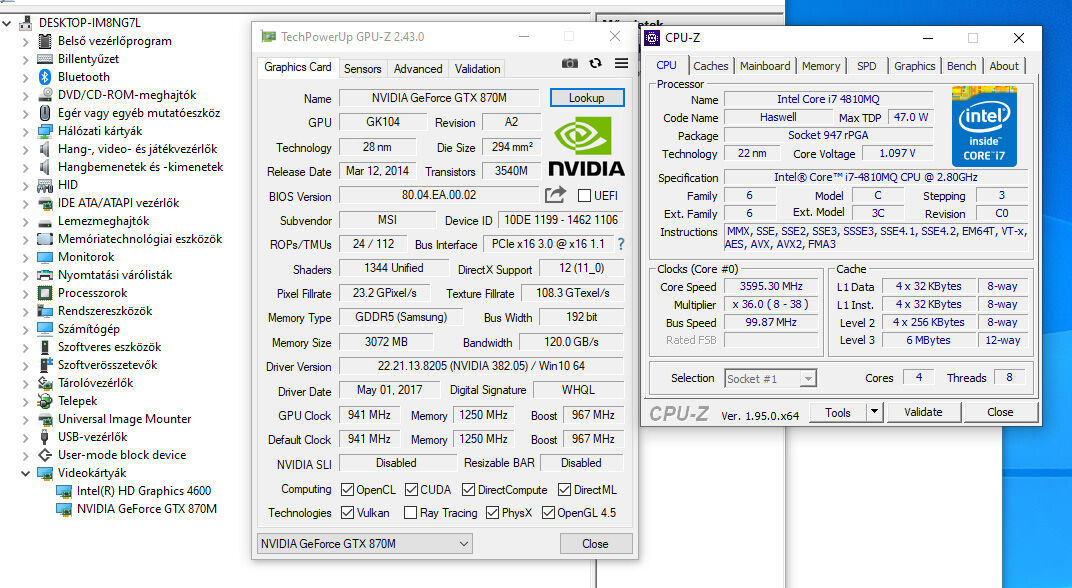Open the GPU-Z hamburger menu
The height and width of the screenshot is (588, 1072).
click(621, 64)
